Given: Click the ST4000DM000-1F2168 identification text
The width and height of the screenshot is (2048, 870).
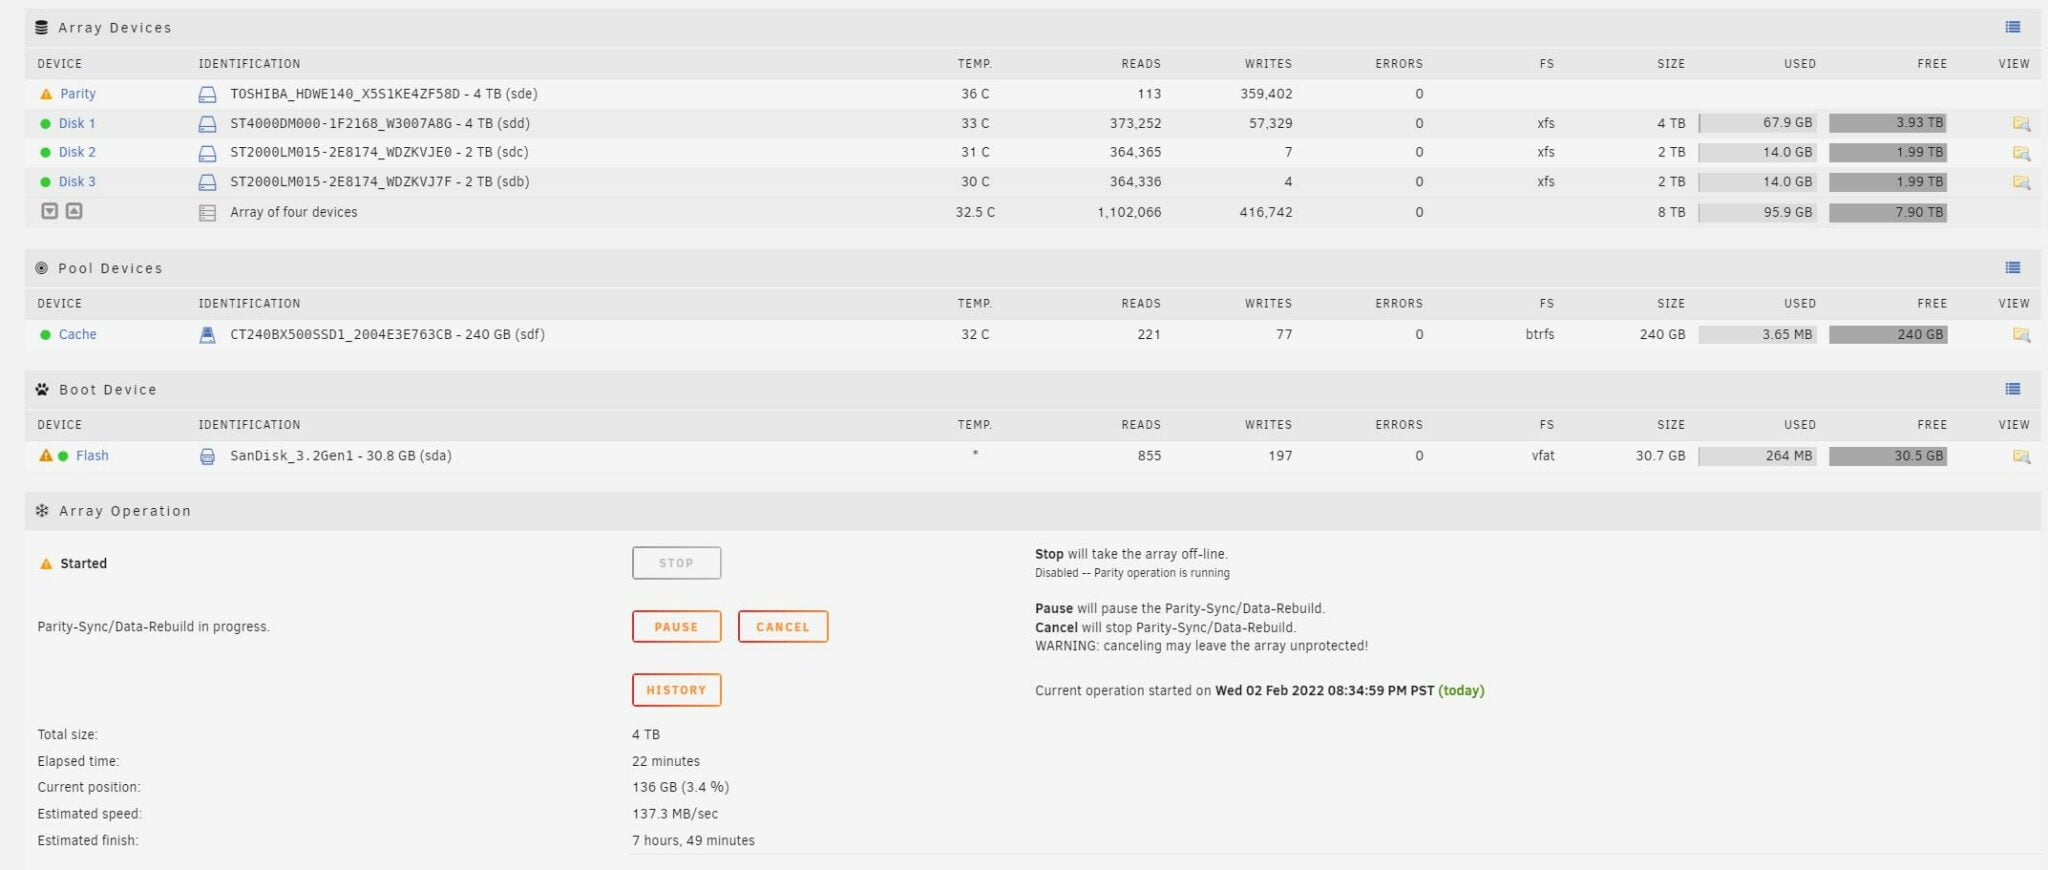Looking at the screenshot, I should tap(380, 124).
